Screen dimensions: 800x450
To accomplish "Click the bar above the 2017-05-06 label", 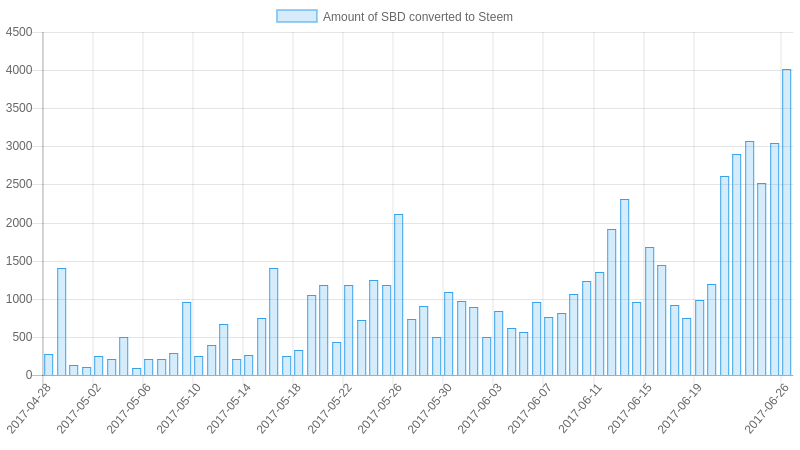I will pos(148,367).
